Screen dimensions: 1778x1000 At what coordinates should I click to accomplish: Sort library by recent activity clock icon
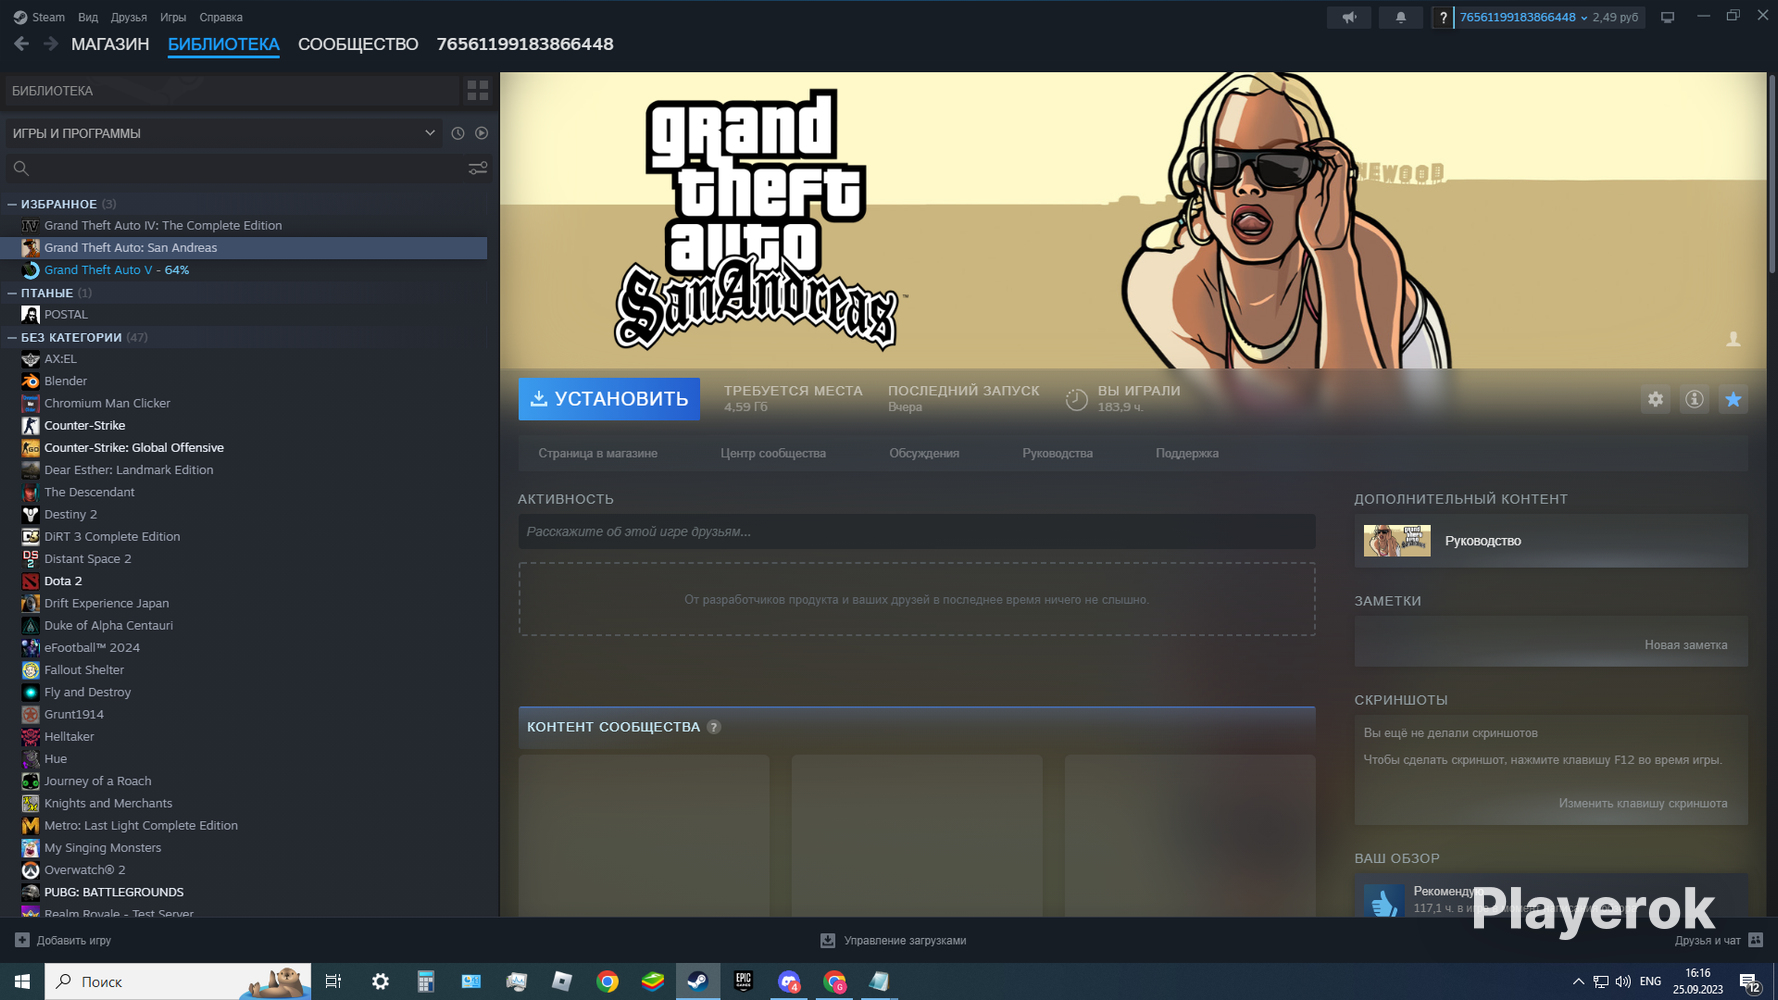click(458, 133)
